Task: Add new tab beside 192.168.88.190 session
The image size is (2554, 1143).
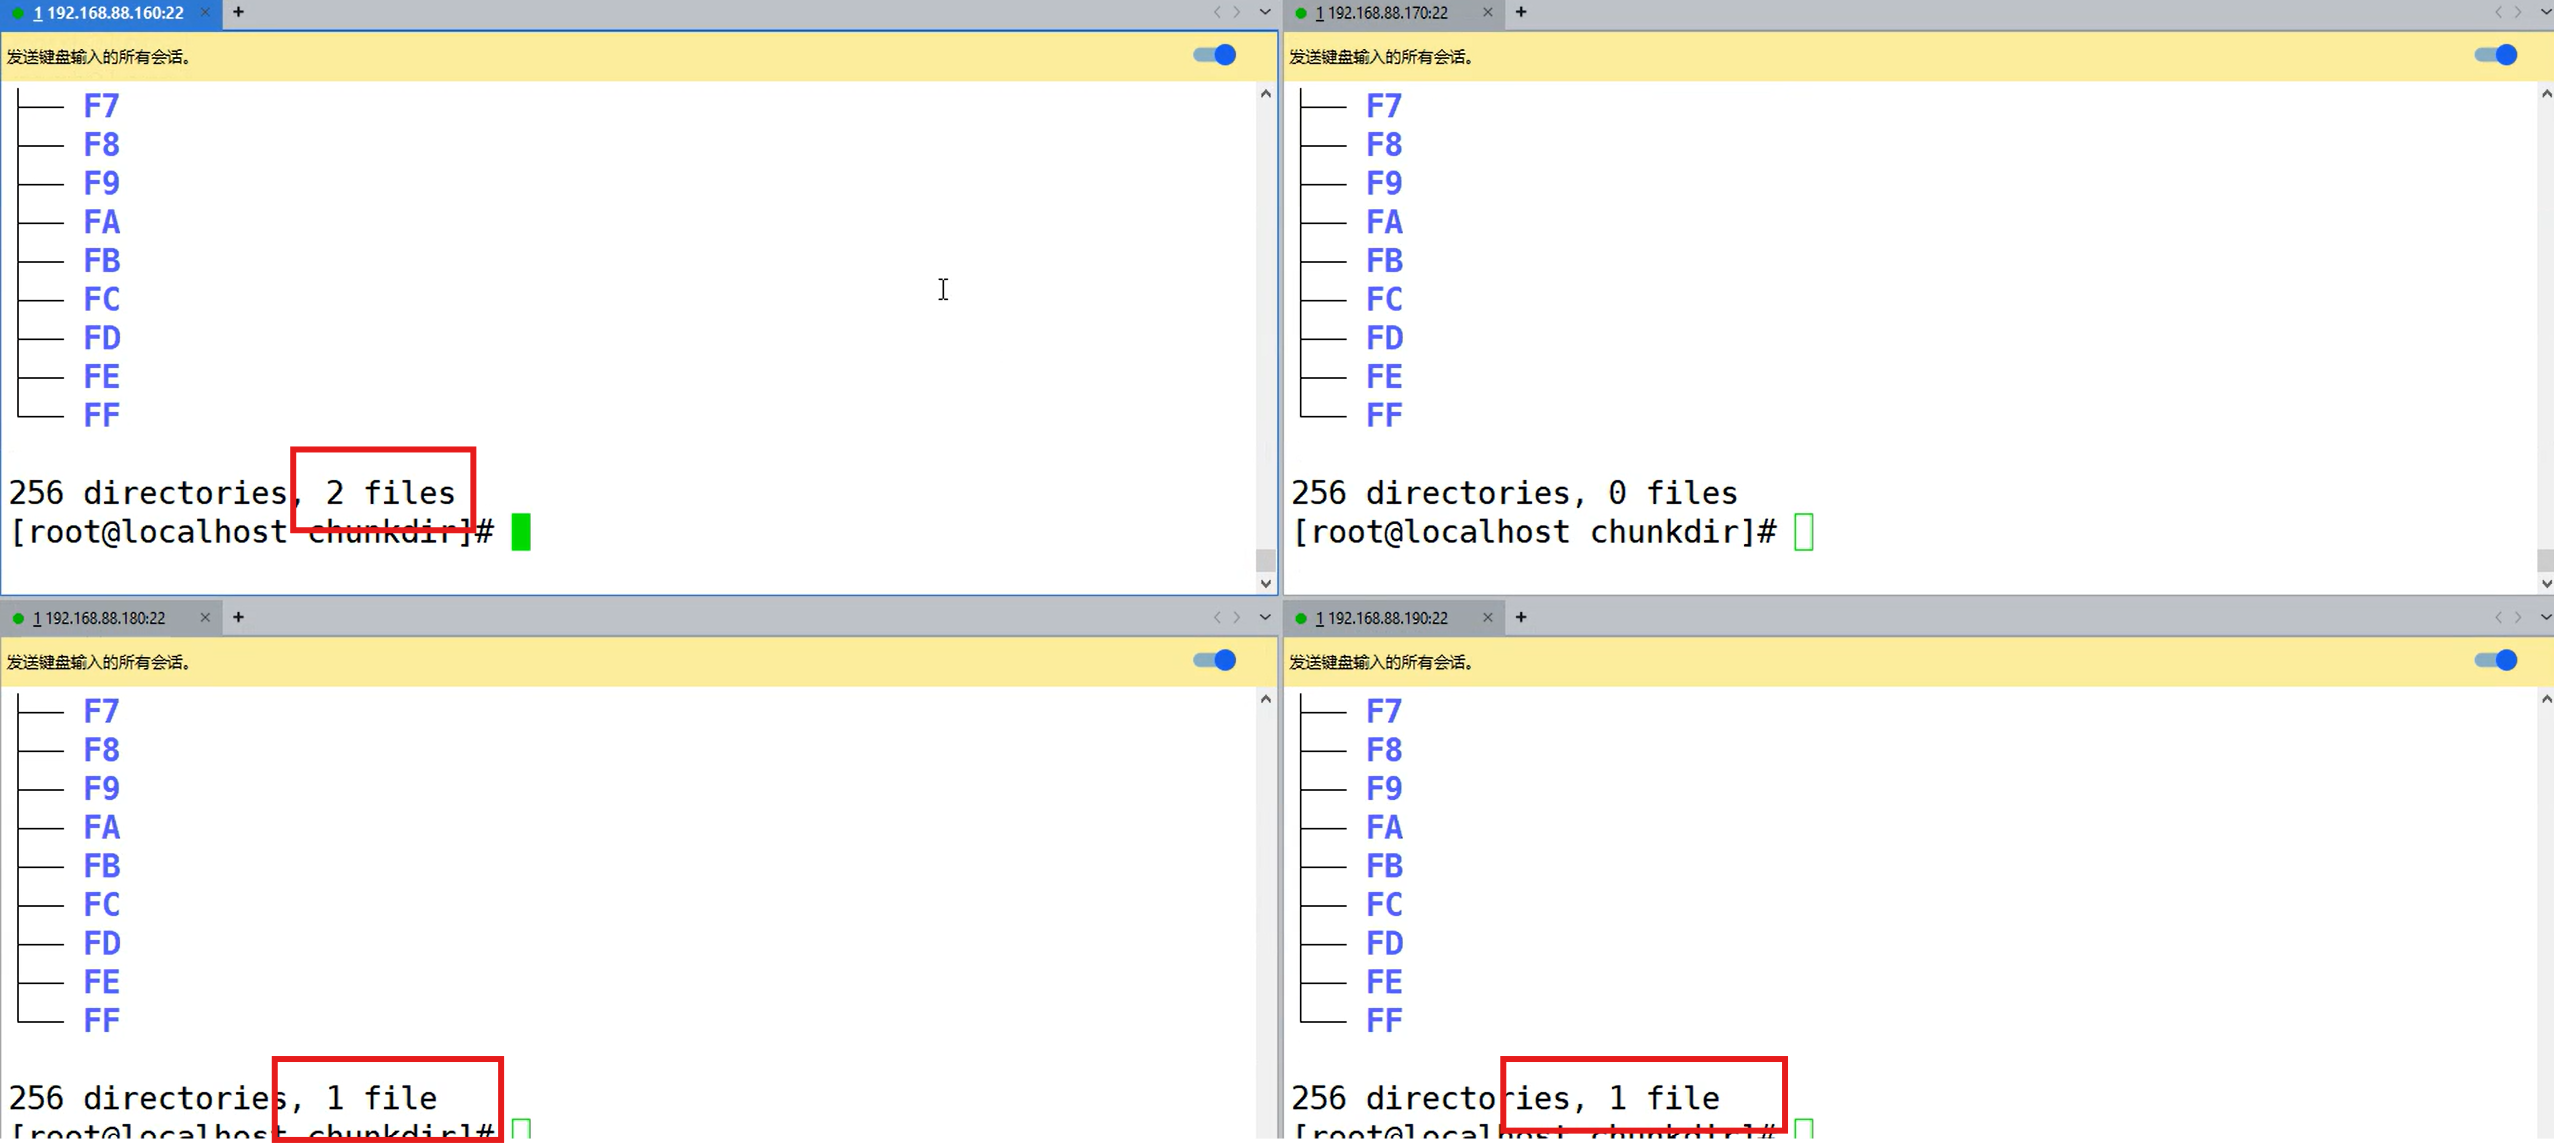Action: (1520, 617)
